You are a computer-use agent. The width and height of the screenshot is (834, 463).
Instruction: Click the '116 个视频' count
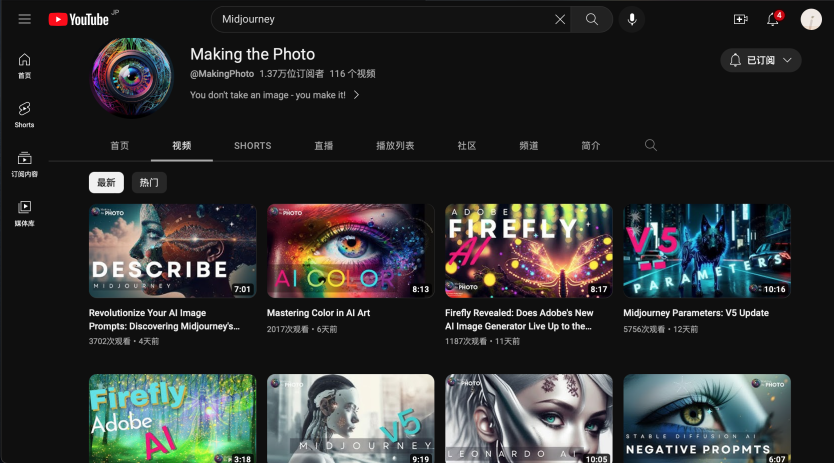click(352, 74)
